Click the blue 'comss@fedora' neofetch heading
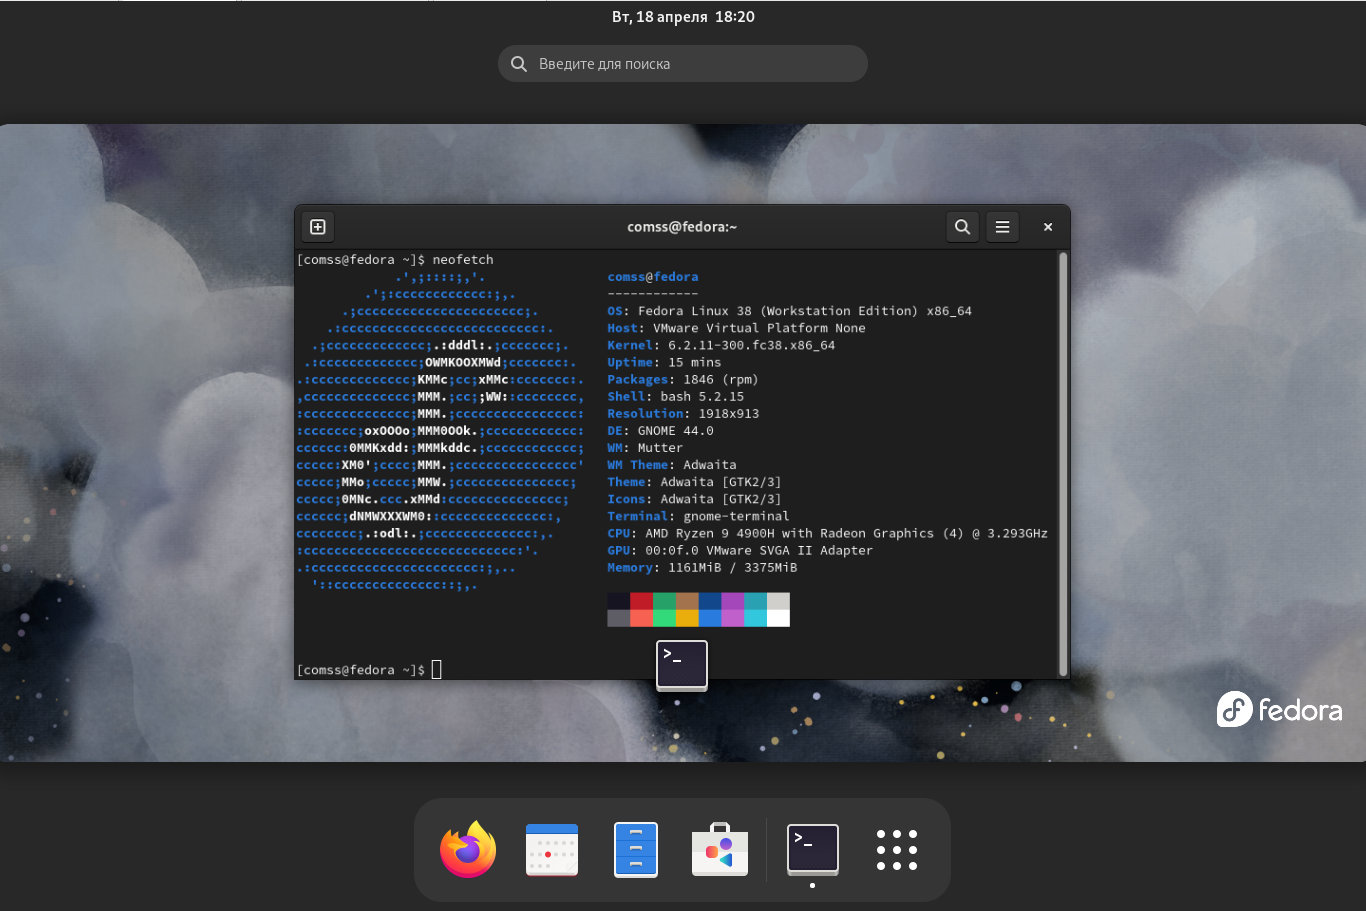1366x911 pixels. tap(653, 277)
